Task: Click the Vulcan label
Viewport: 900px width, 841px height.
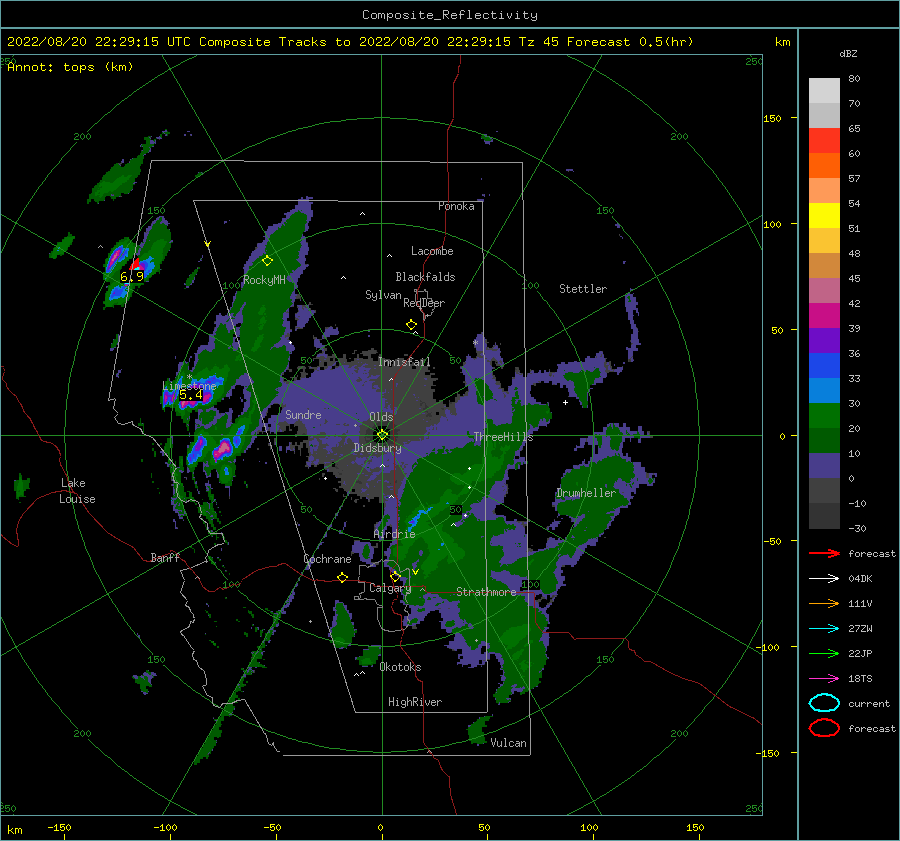Action: (508, 743)
